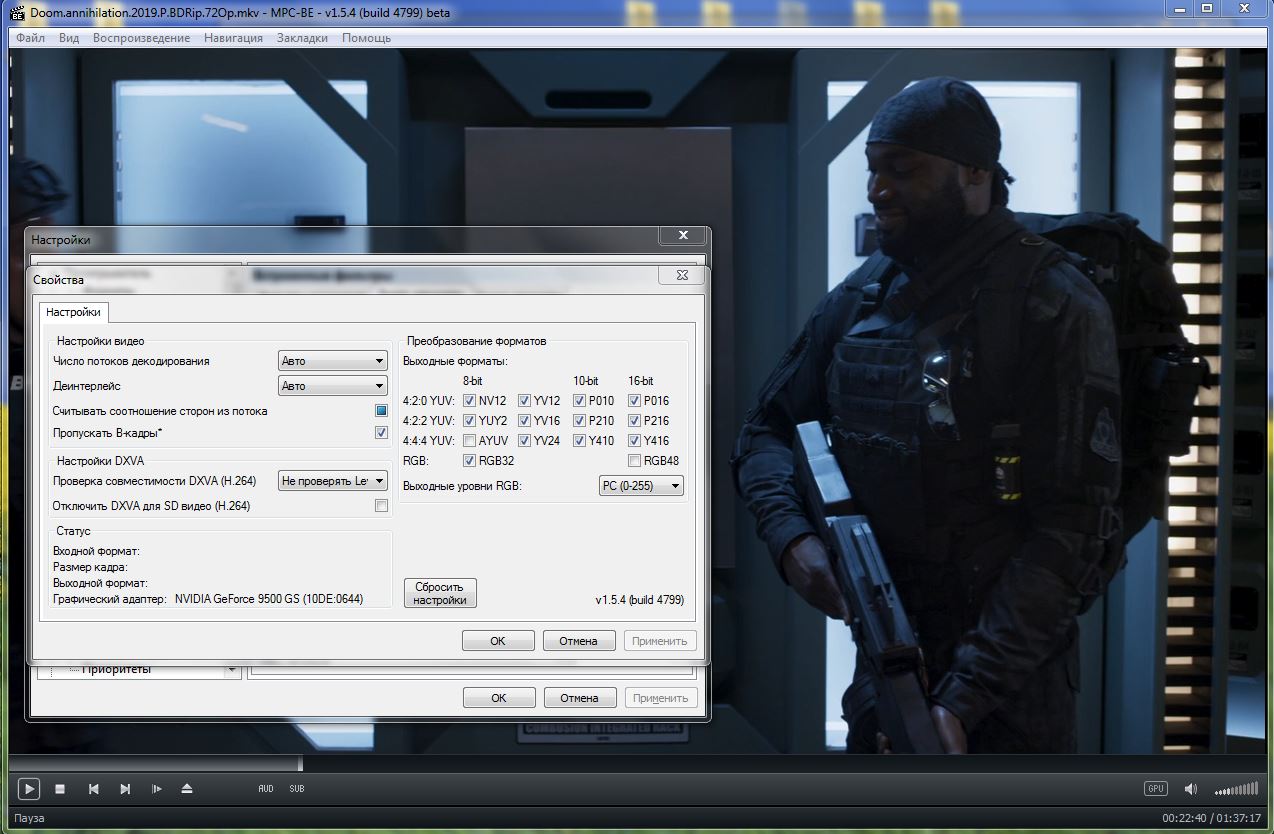Image resolution: width=1274 pixels, height=834 pixels.
Task: Open the Закладки menu
Action: (x=302, y=38)
